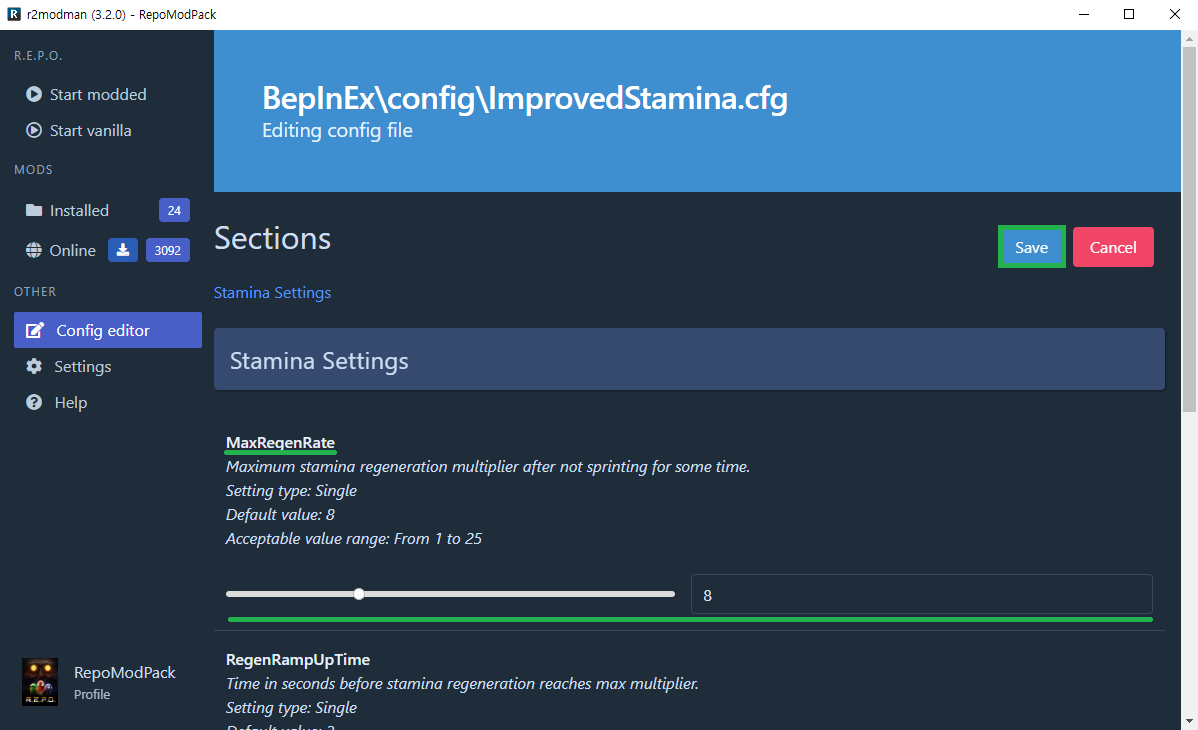Click the Installed folder icon
The image size is (1198, 730).
(34, 210)
